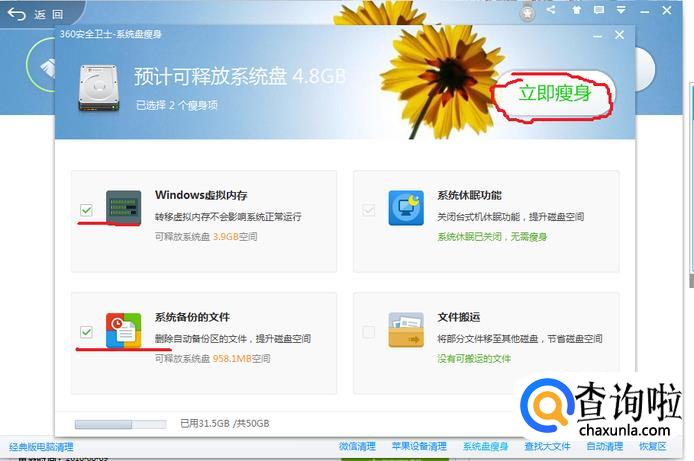Open 经典版电脑清理 link
The width and height of the screenshot is (694, 461).
click(x=41, y=447)
